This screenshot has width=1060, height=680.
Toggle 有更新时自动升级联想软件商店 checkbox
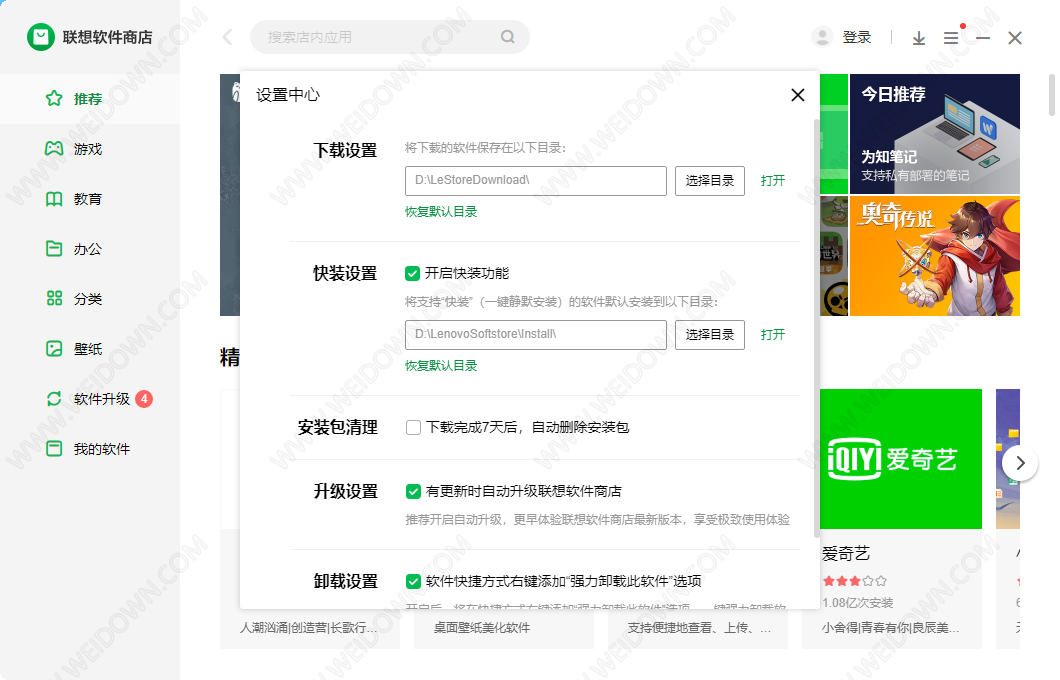413,491
